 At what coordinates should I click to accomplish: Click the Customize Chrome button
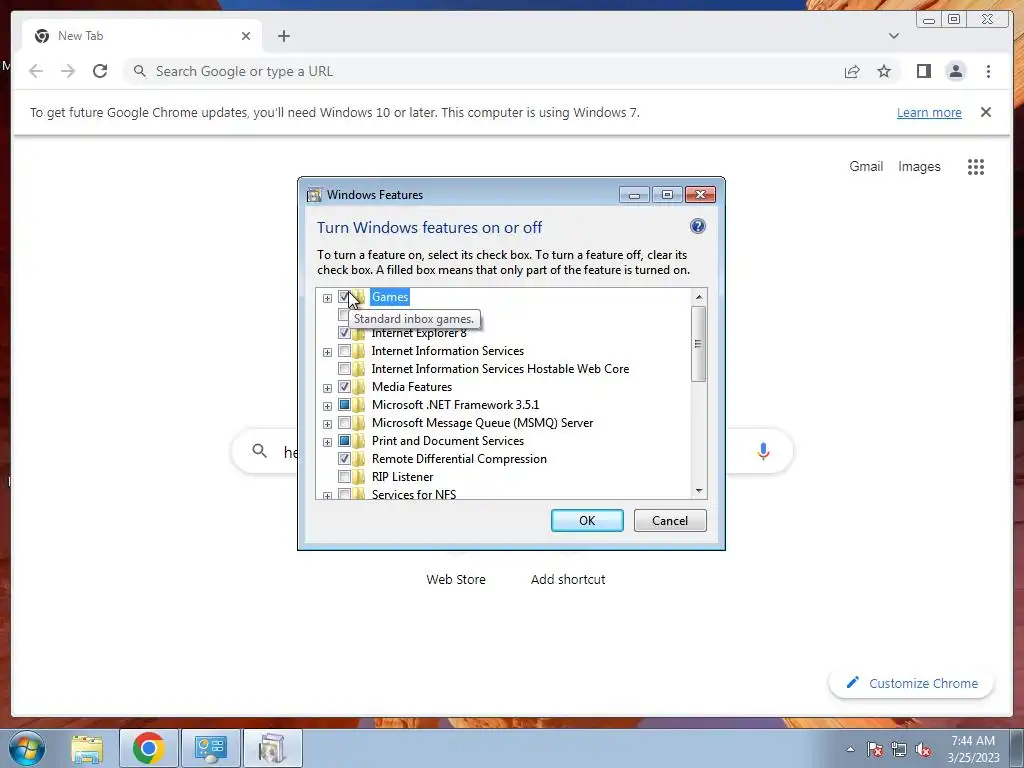coord(912,683)
